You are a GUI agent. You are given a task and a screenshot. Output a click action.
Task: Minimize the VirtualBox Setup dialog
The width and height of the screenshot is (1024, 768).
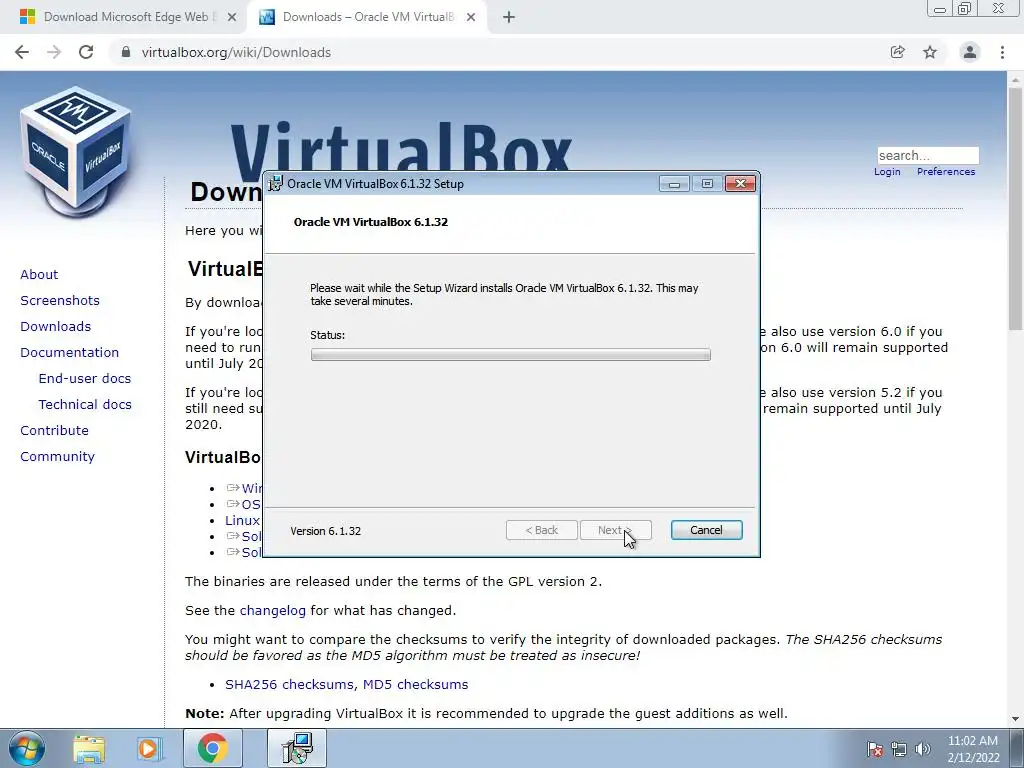pos(674,184)
